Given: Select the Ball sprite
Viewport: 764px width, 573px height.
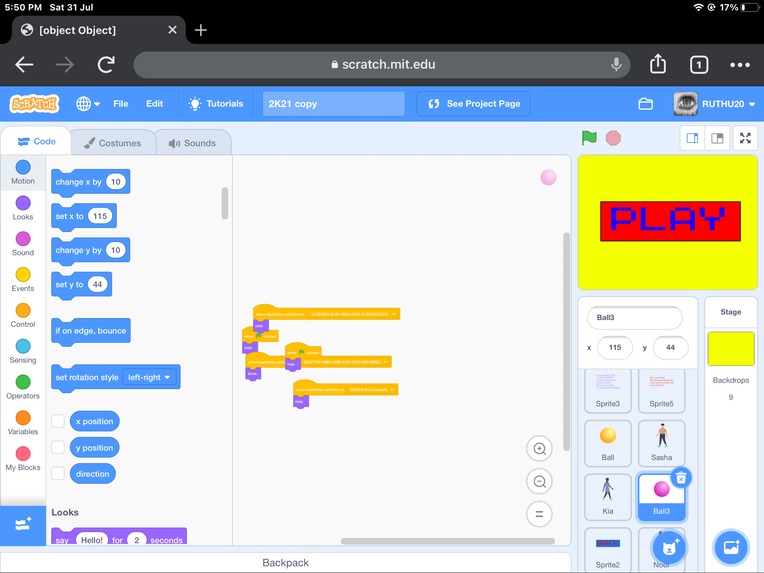Looking at the screenshot, I should (608, 443).
